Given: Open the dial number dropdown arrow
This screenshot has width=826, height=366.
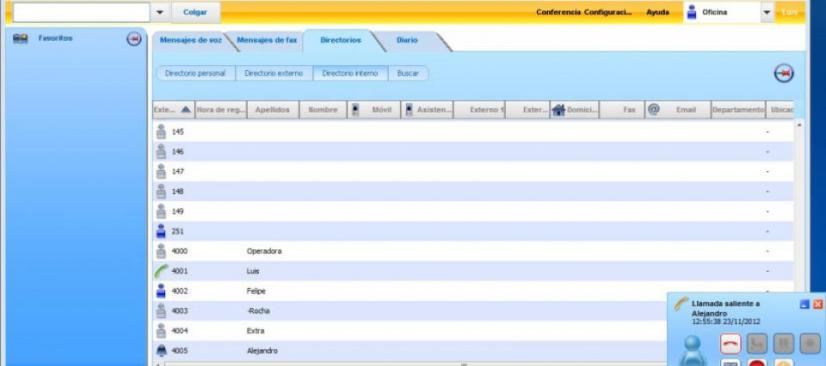Looking at the screenshot, I should tap(160, 12).
